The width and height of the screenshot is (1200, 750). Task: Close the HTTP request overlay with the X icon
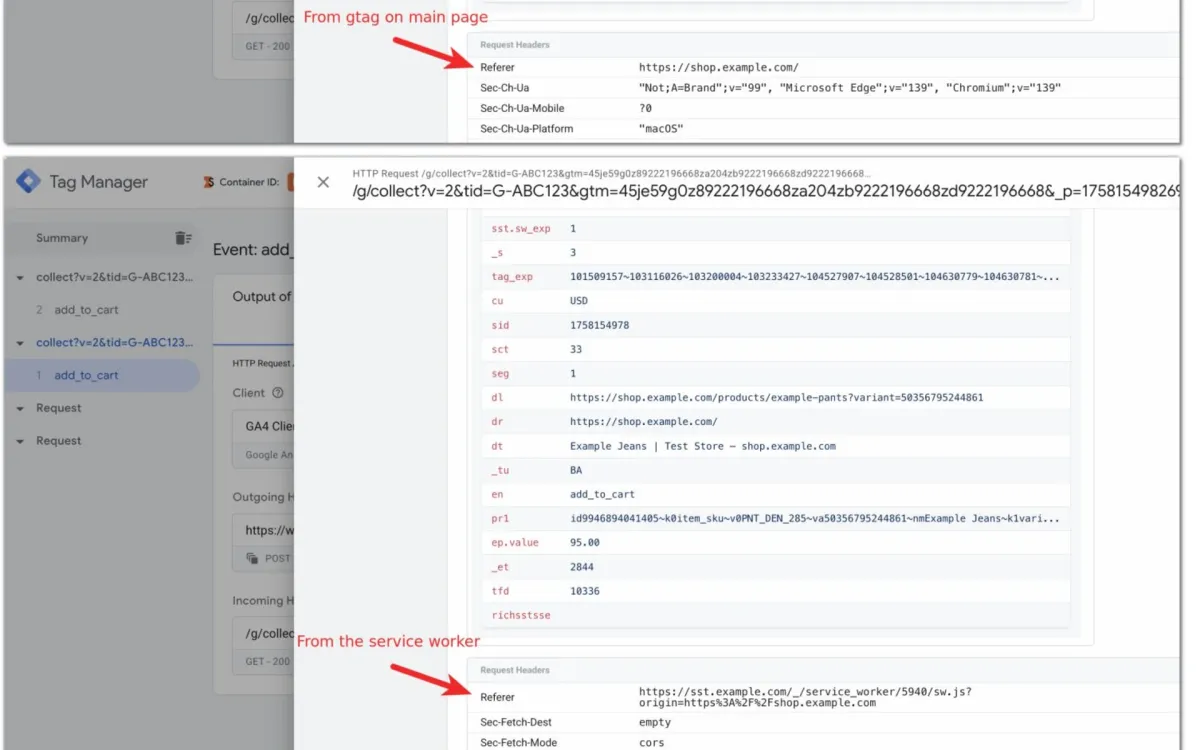coord(323,182)
